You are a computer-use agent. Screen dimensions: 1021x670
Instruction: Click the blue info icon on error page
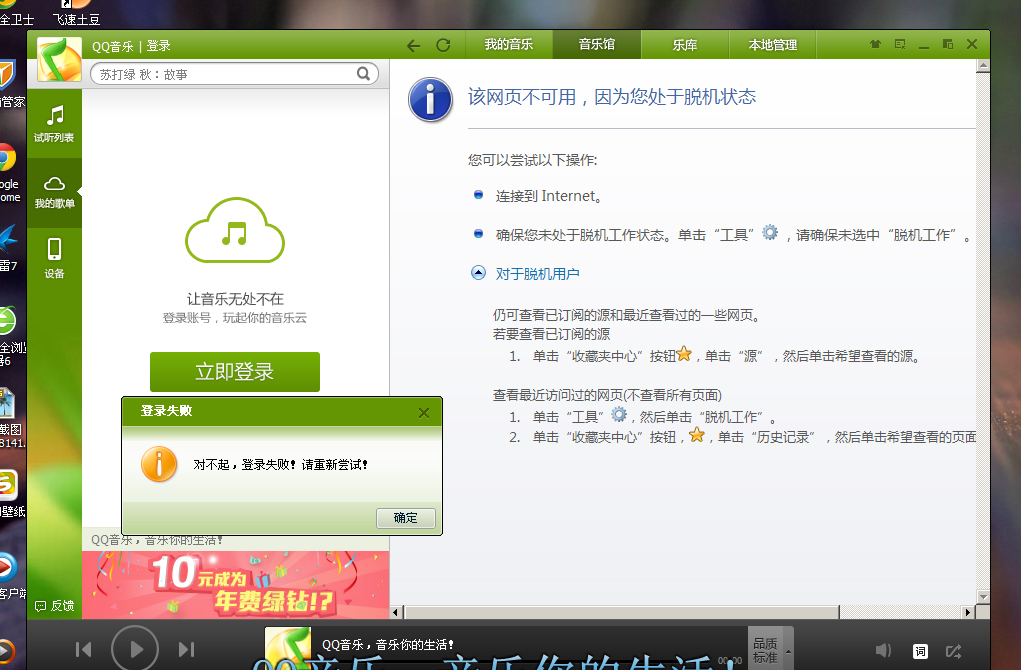tap(430, 100)
